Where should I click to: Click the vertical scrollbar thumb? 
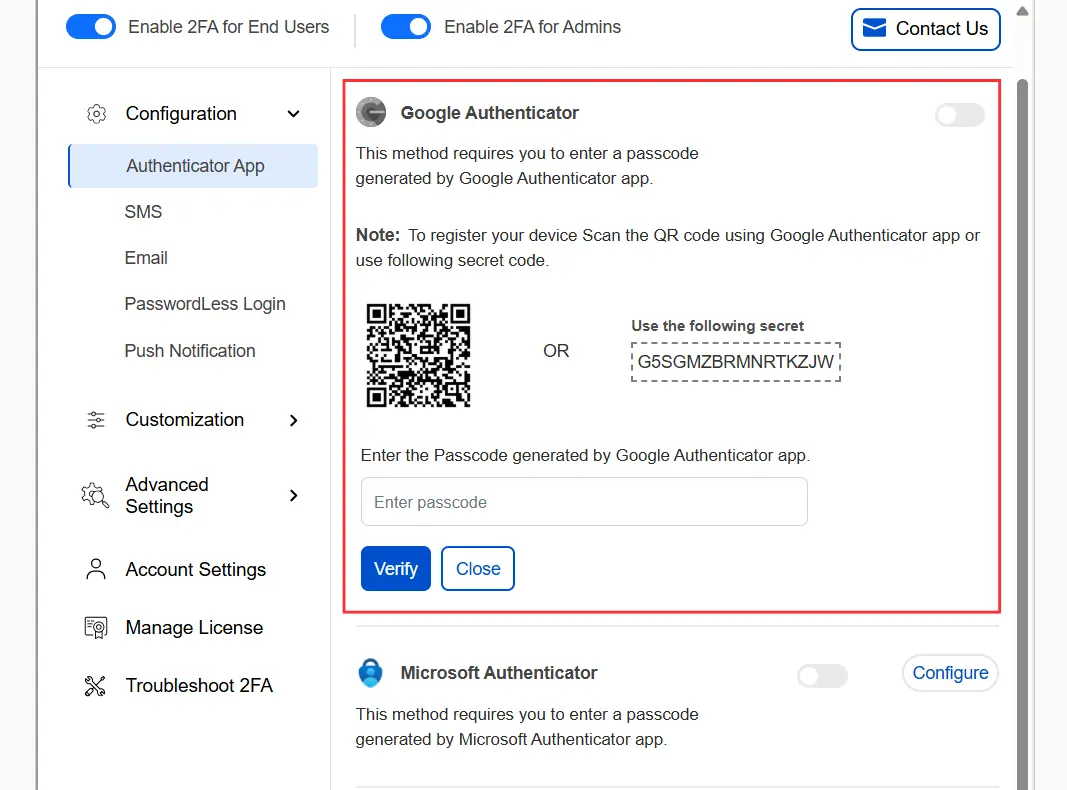[x=1022, y=435]
